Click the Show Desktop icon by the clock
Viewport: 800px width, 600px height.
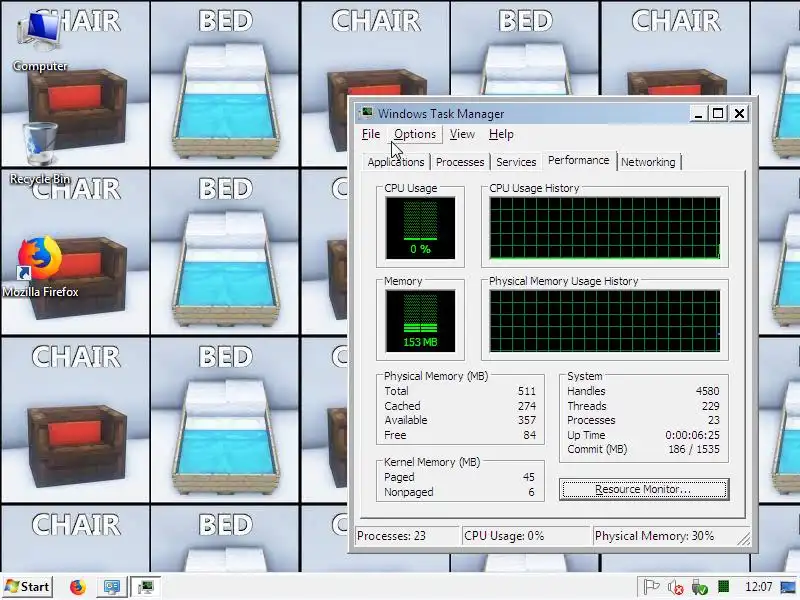pos(788,587)
